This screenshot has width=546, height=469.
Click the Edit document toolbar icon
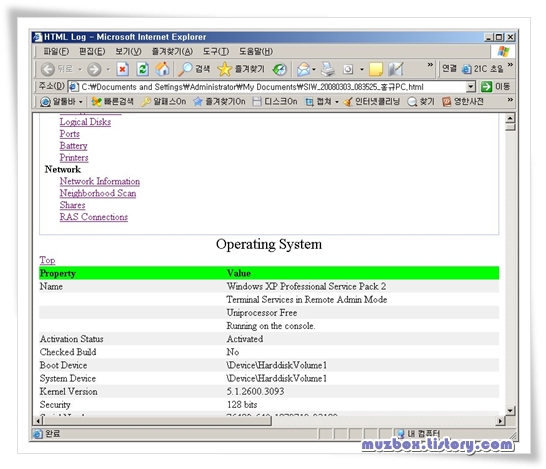(348, 69)
